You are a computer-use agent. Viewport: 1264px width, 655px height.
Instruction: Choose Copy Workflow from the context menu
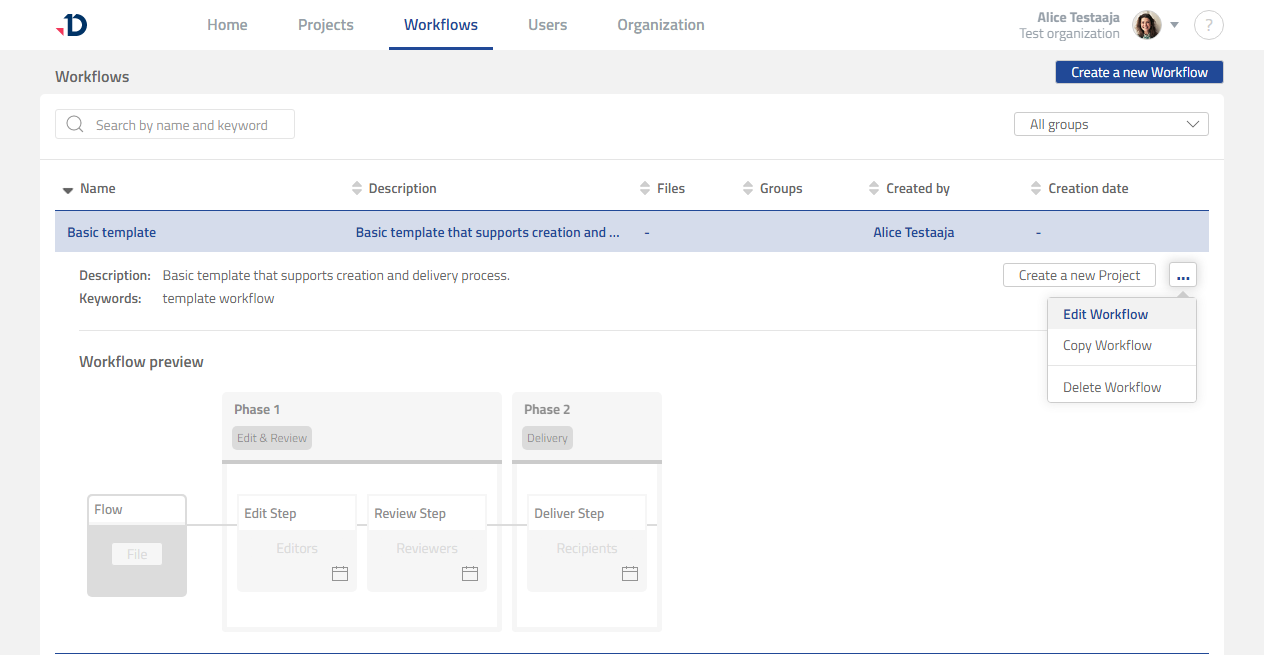coord(1106,345)
